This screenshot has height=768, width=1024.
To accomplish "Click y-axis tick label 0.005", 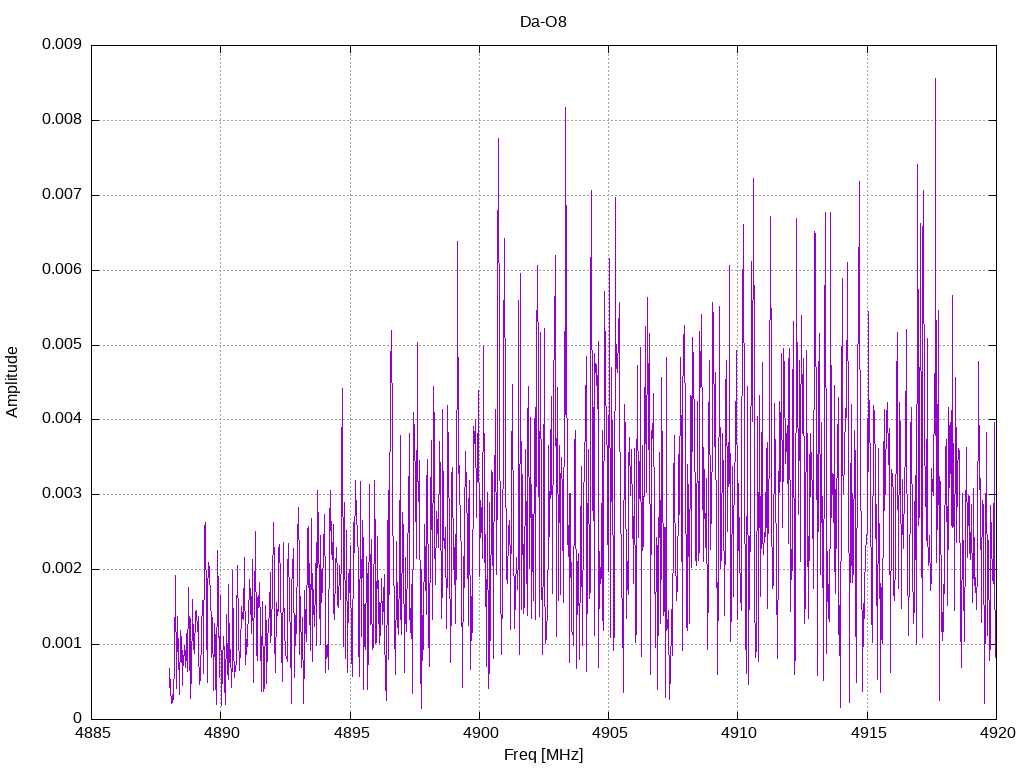I will [x=62, y=344].
